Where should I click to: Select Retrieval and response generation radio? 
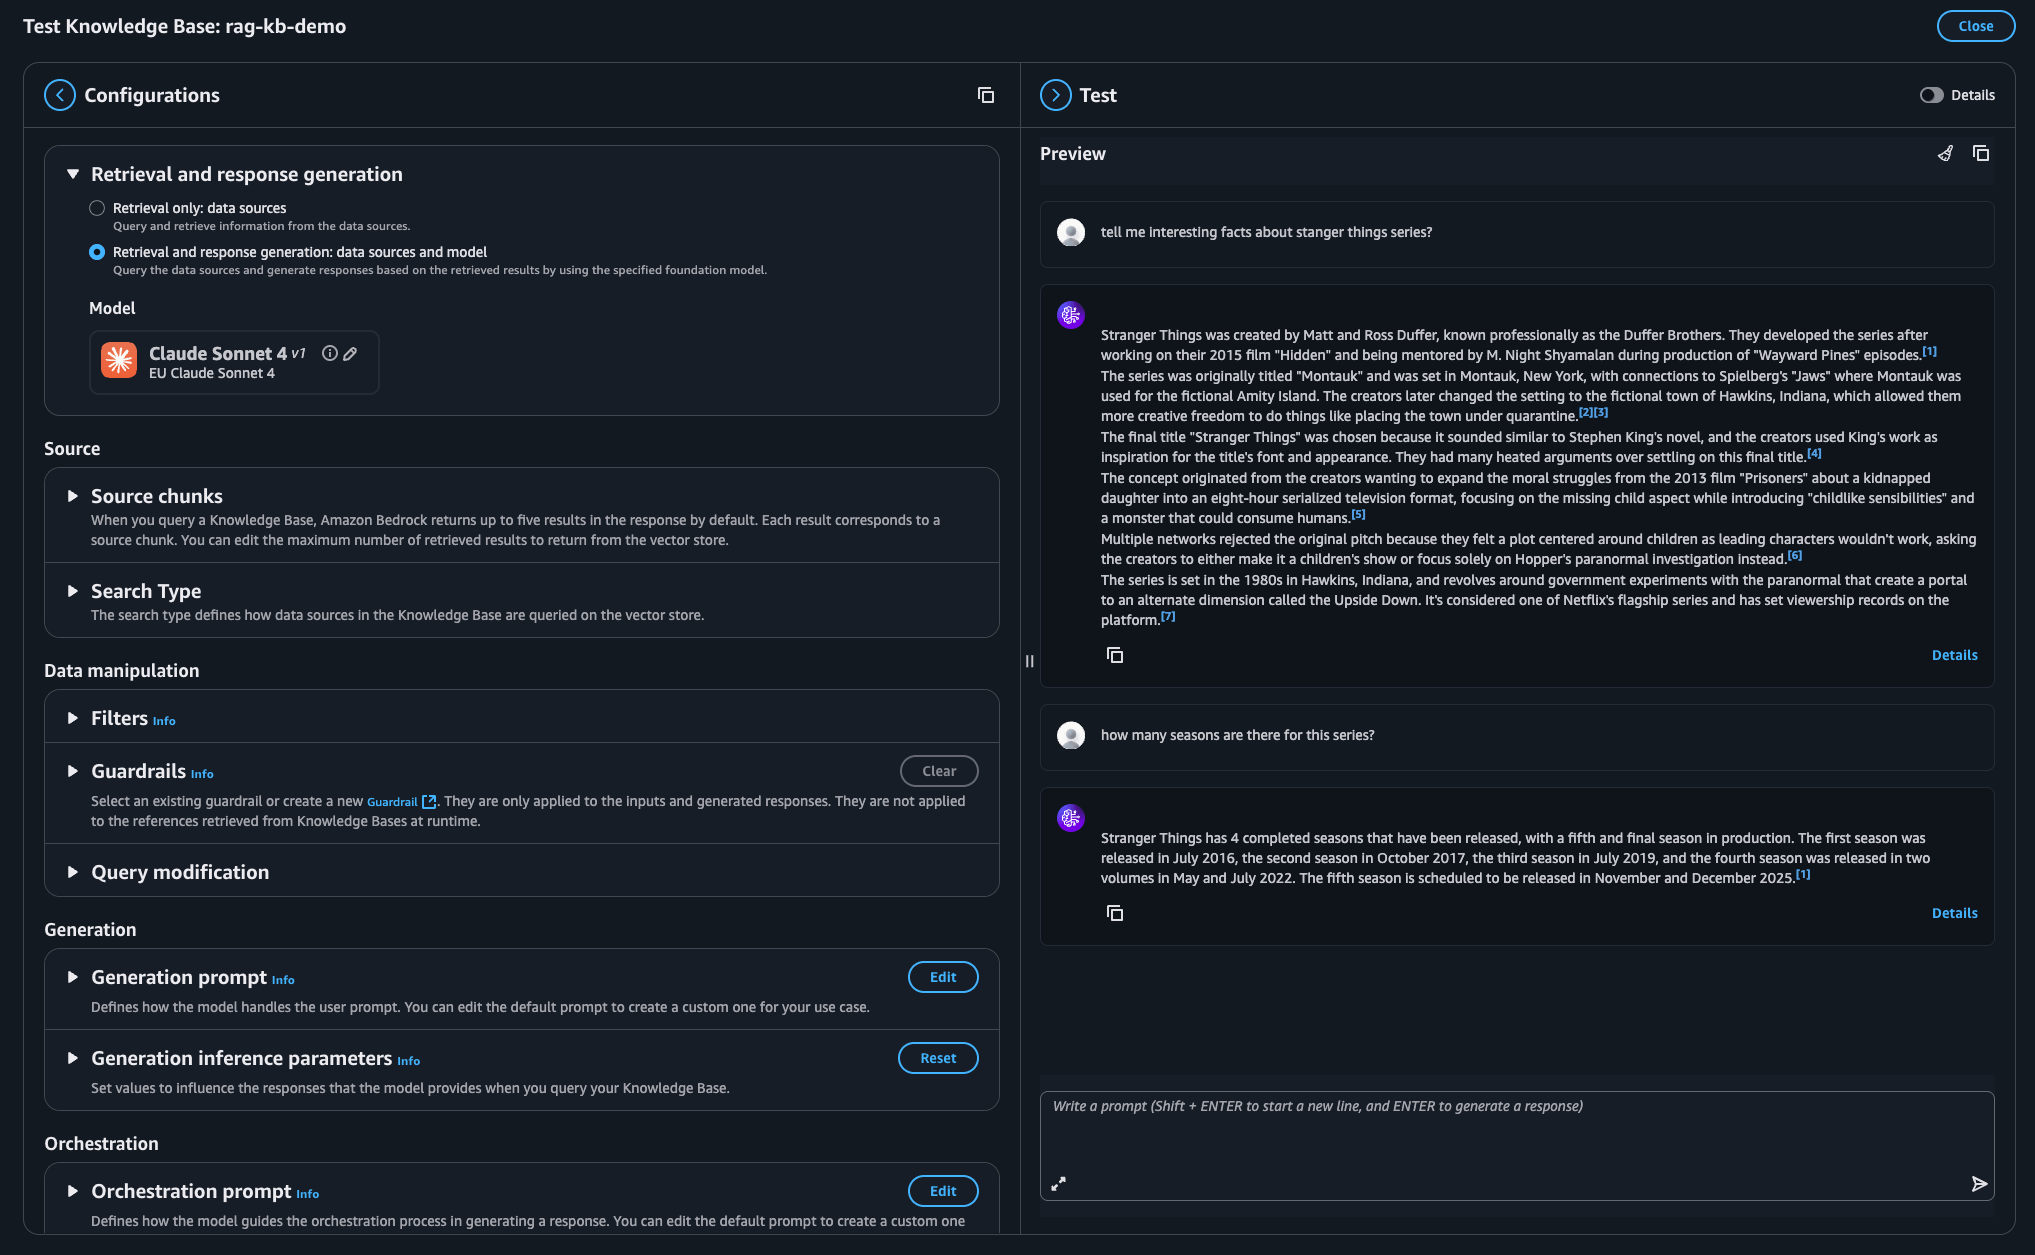97,252
